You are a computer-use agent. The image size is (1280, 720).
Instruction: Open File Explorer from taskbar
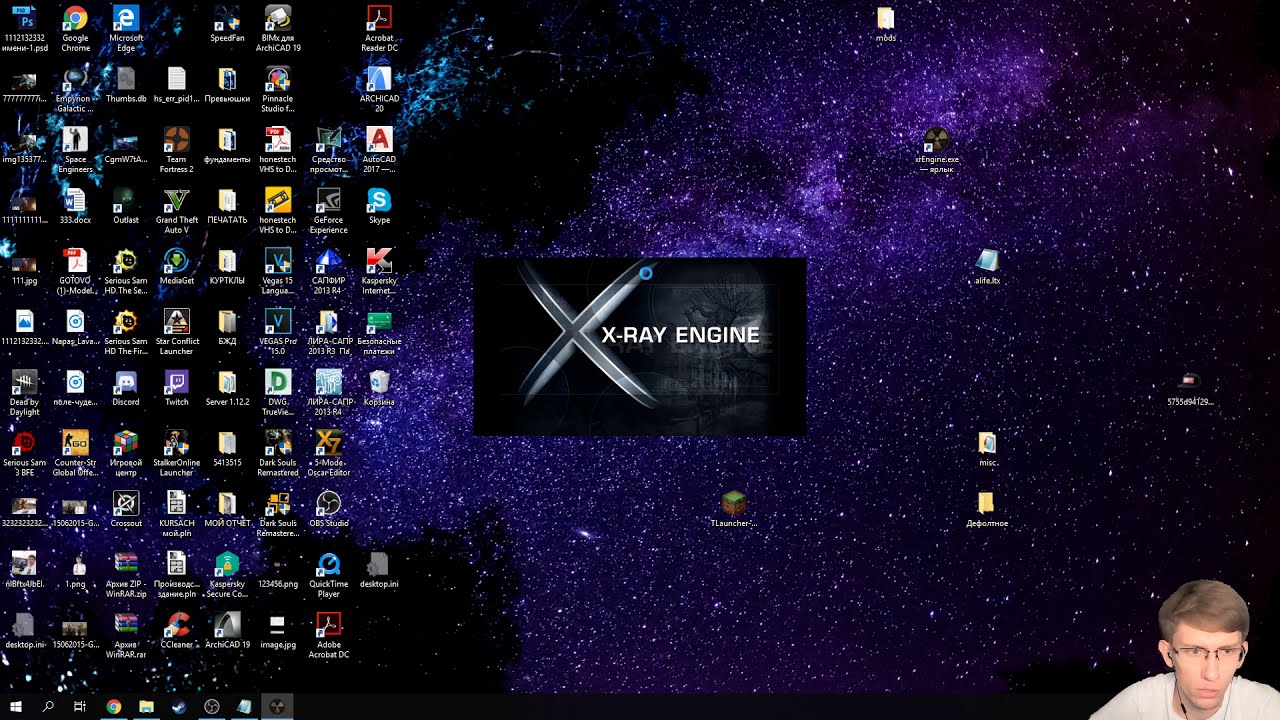(x=146, y=706)
